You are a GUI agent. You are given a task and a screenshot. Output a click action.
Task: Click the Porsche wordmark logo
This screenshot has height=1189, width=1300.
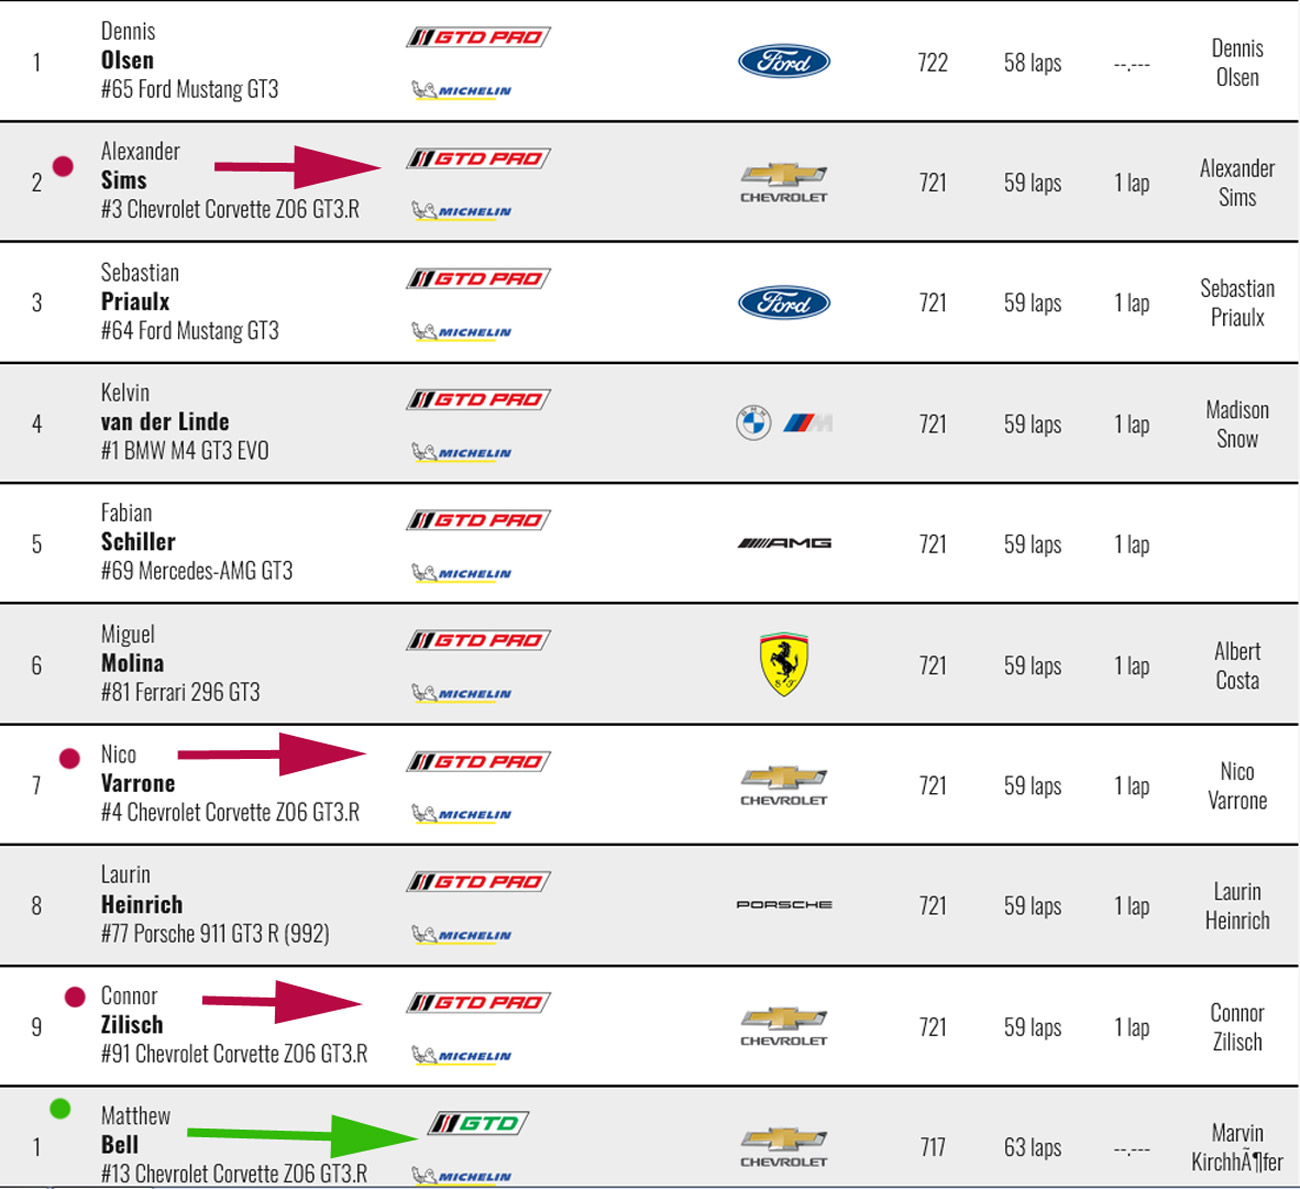coord(784,904)
